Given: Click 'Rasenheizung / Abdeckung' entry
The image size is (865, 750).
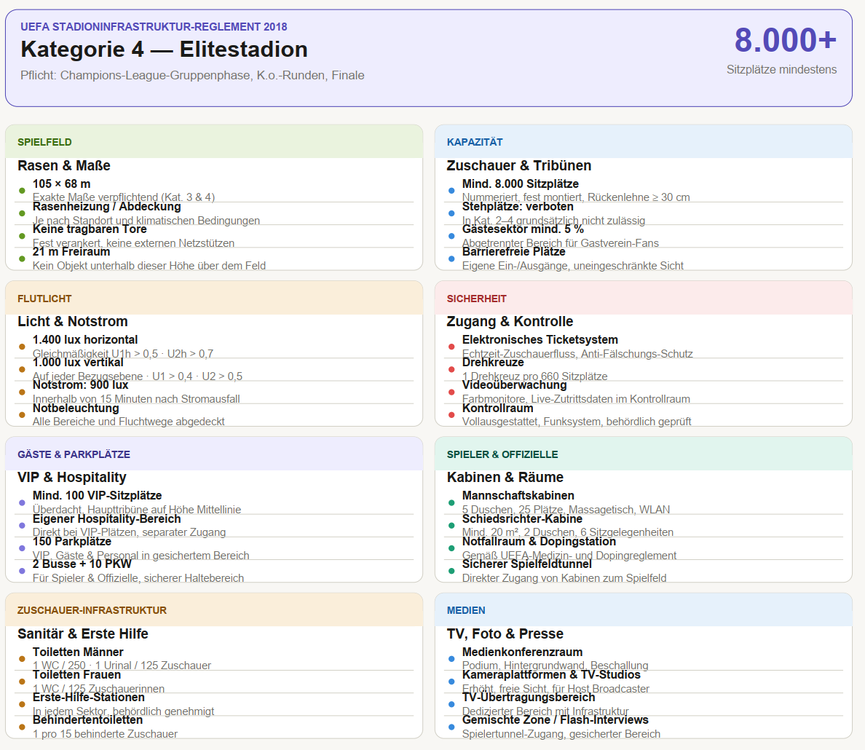Looking at the screenshot, I should (106, 206).
